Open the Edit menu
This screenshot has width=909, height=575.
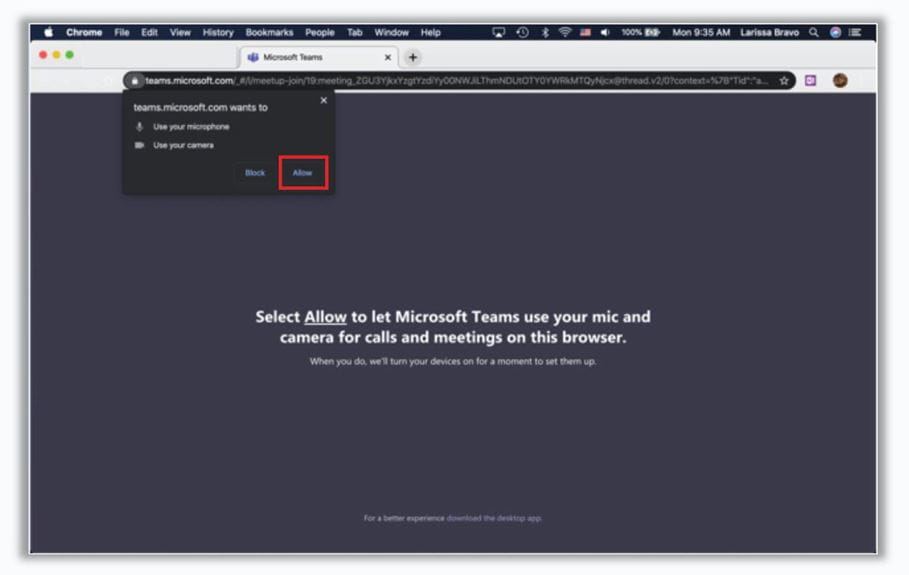point(149,32)
